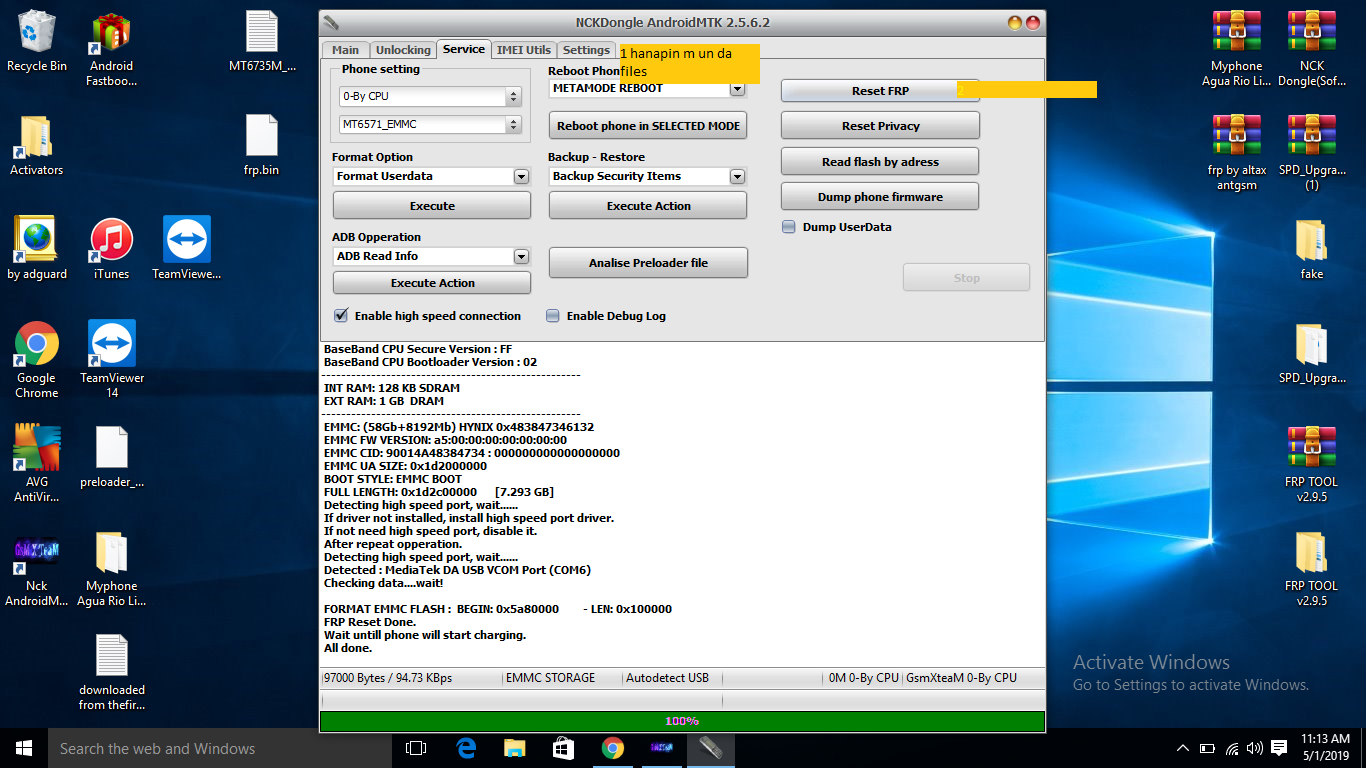Open the Android Fastboot desktop shortcut
The width and height of the screenshot is (1366, 768).
click(x=111, y=48)
